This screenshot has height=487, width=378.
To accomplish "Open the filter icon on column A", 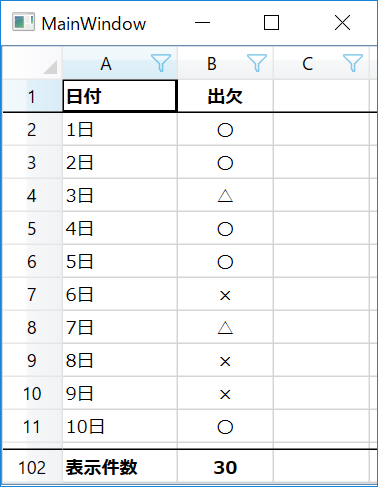I will click(x=161, y=63).
